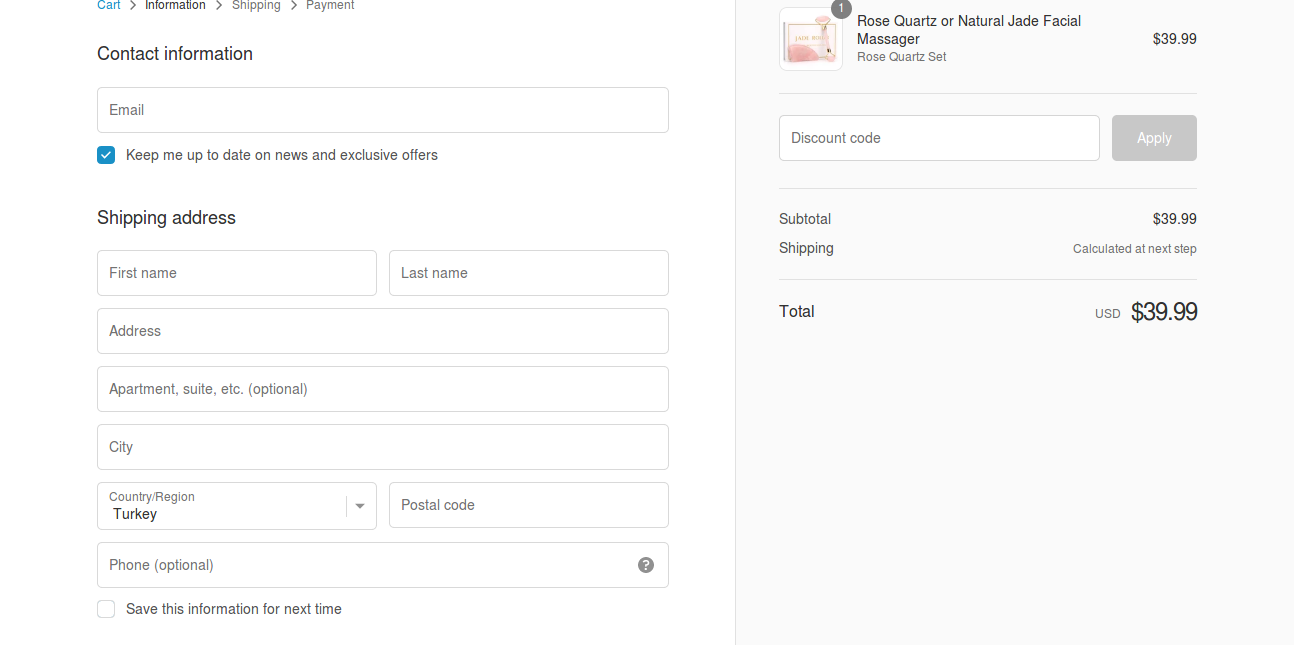Check 'Save this information for next time'
1294x645 pixels.
(106, 609)
